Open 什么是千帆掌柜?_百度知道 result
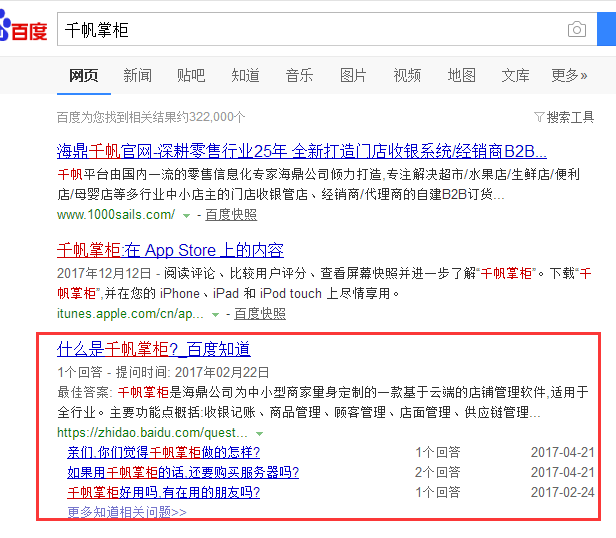This screenshot has width=616, height=538. click(x=154, y=349)
